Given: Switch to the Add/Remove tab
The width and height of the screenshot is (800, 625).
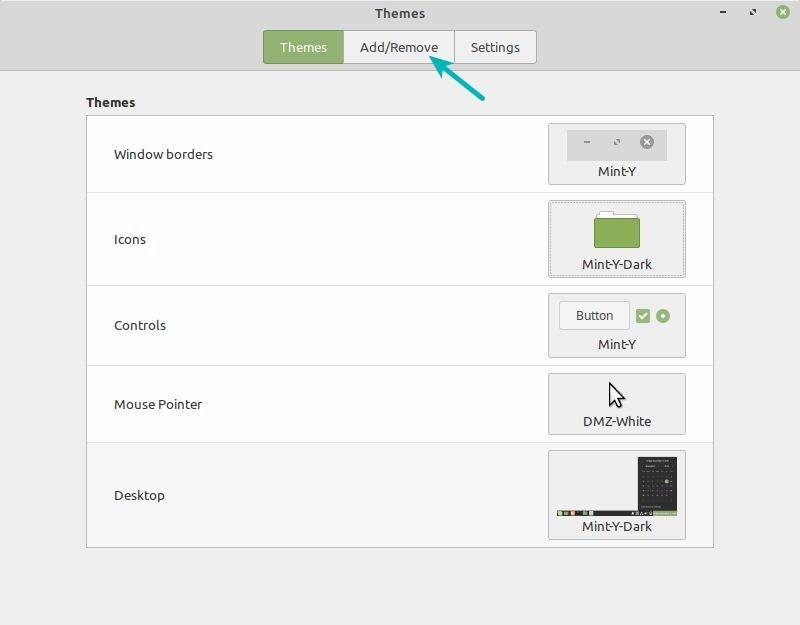Looking at the screenshot, I should pos(398,46).
